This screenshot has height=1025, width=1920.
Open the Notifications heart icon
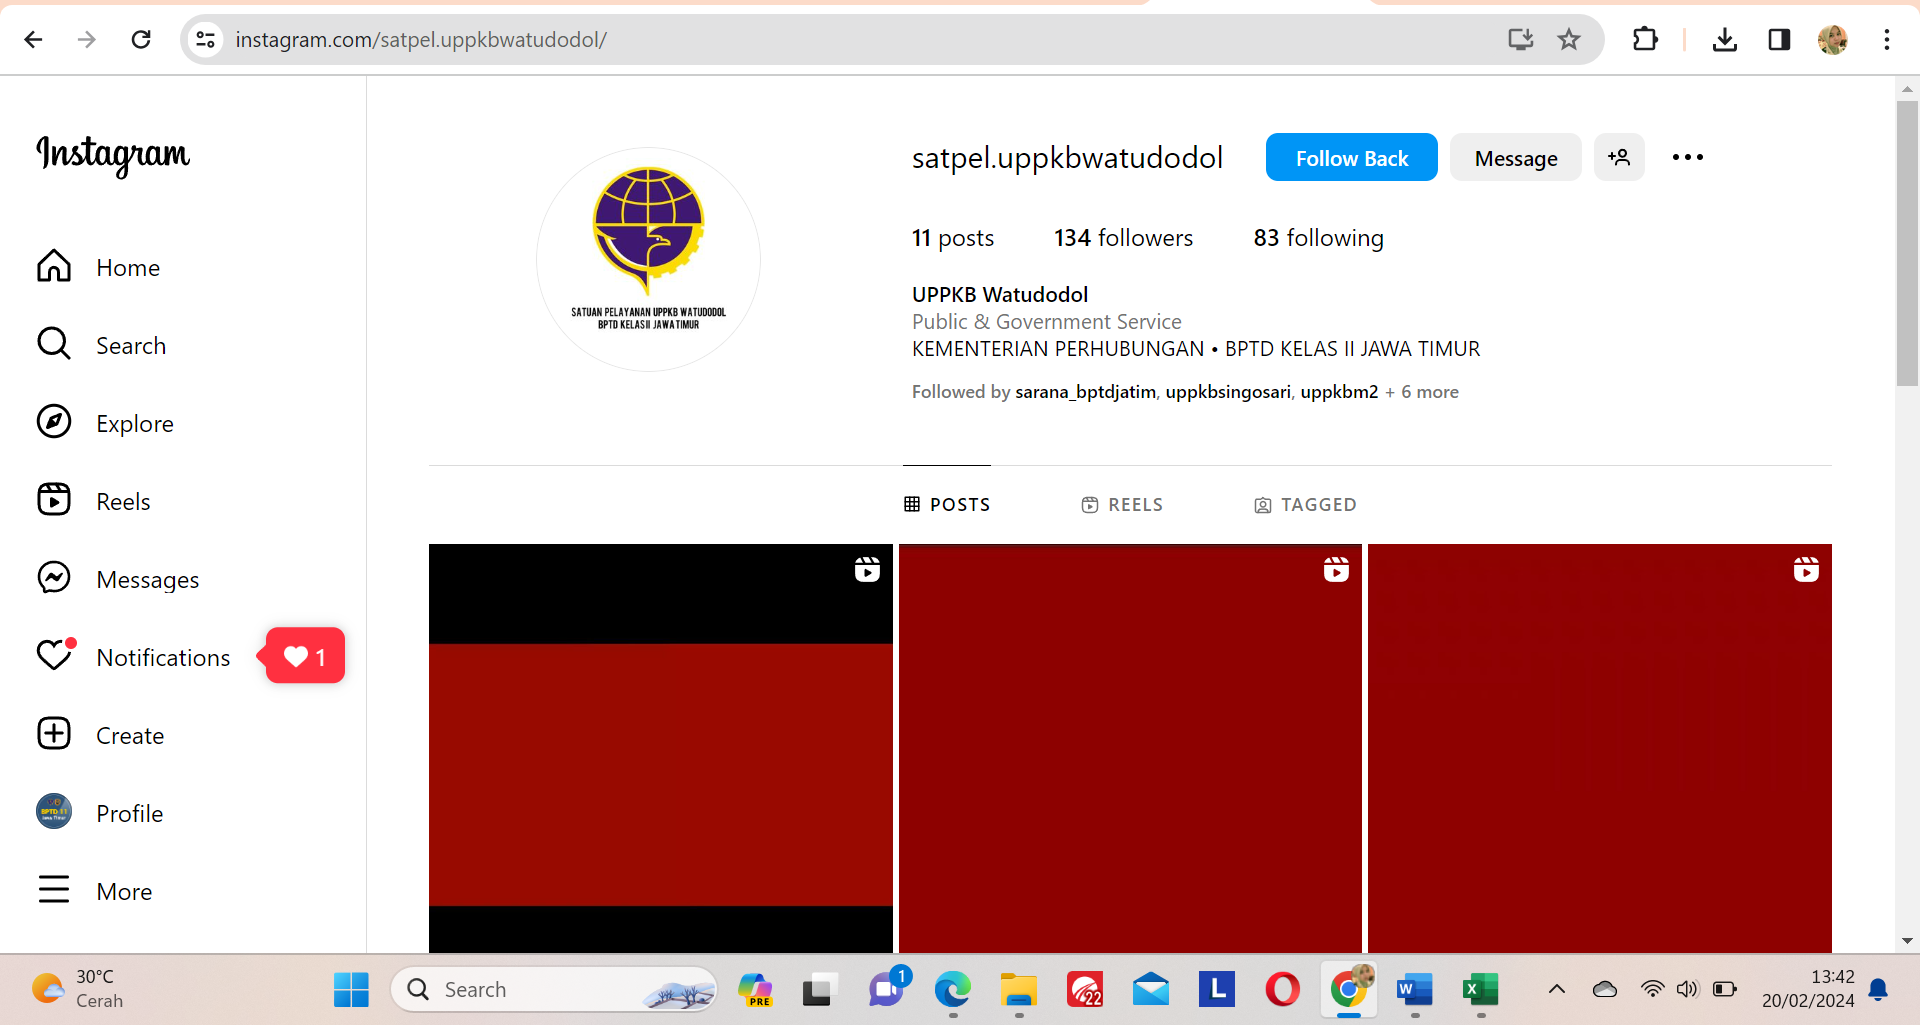[x=54, y=656]
